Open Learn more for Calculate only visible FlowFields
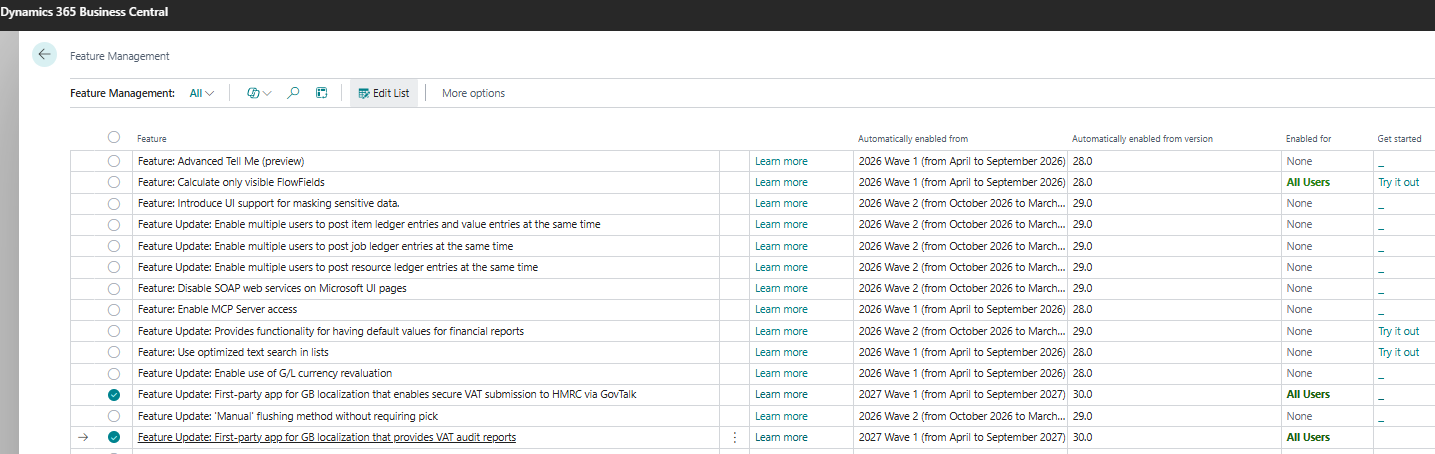Viewport: 1435px width, 454px height. [x=781, y=182]
